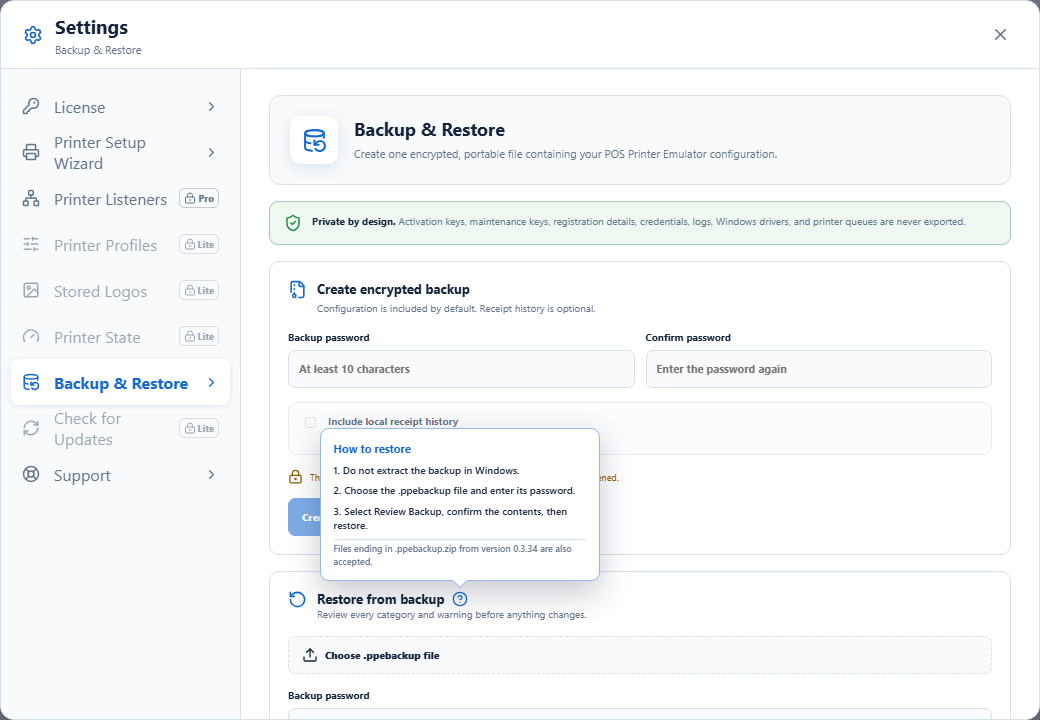
Task: Click the Printer Profiles sliders icon
Action: coord(31,245)
